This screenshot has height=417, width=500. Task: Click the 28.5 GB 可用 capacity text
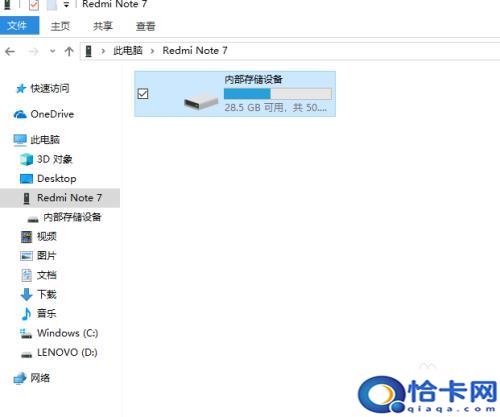click(275, 108)
